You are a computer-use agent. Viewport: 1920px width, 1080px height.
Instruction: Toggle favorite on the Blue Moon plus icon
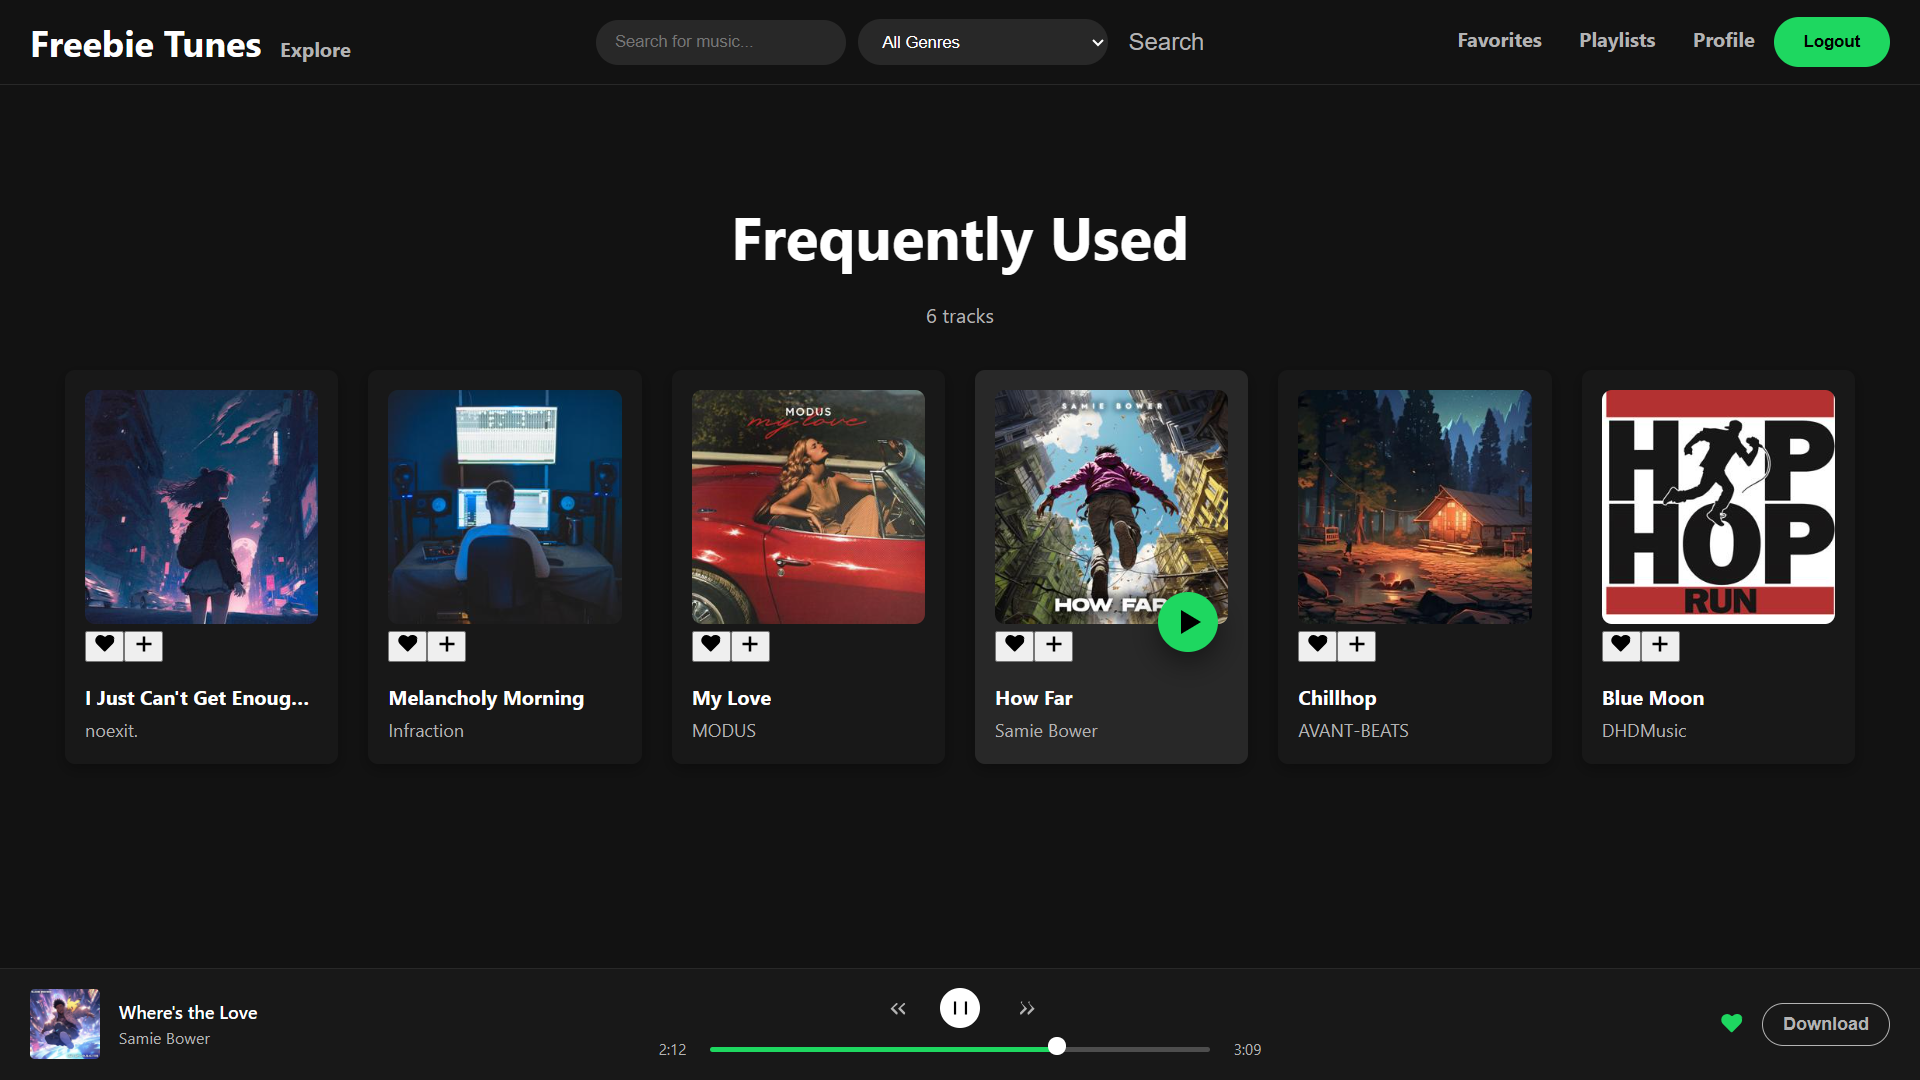tap(1660, 646)
